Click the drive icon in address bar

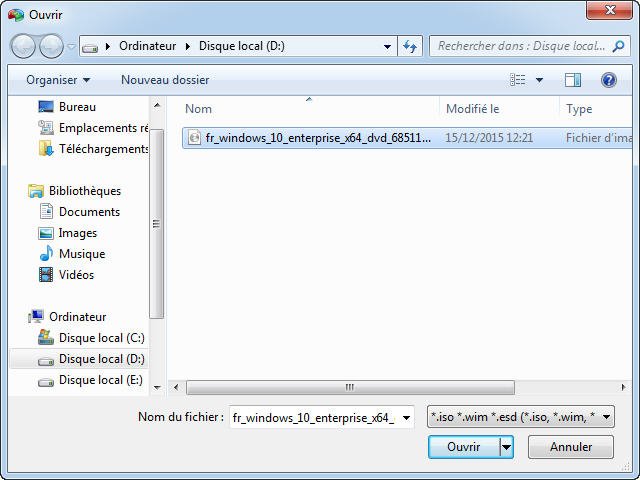90,47
